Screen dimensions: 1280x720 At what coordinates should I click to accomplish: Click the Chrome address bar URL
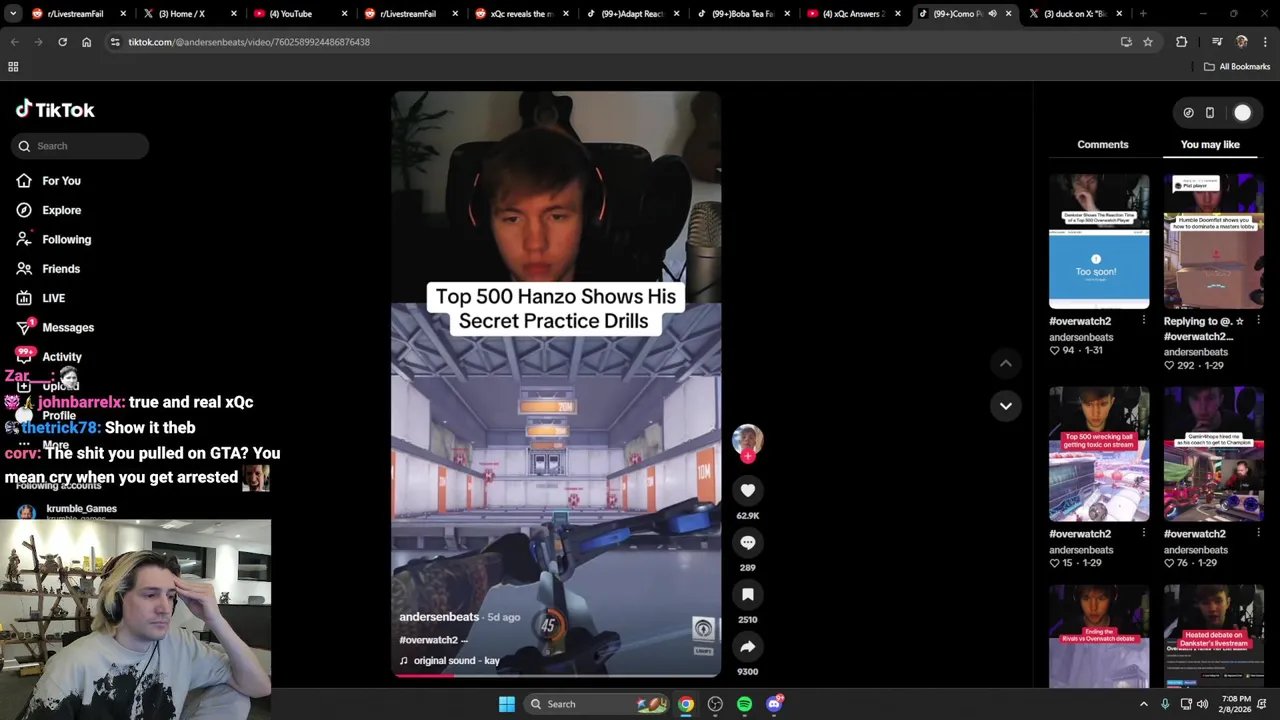[248, 42]
